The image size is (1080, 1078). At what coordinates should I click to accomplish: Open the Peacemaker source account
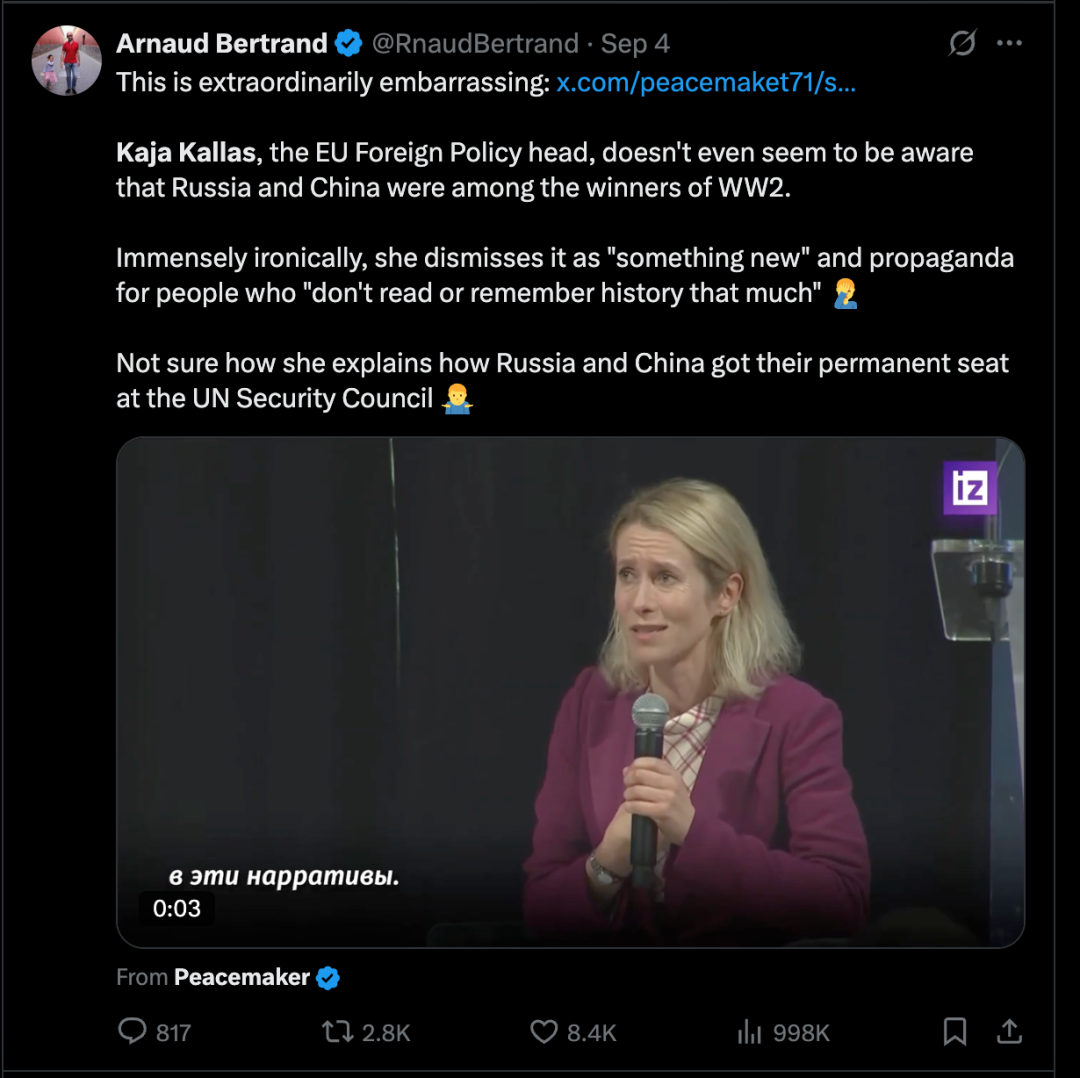[x=242, y=977]
